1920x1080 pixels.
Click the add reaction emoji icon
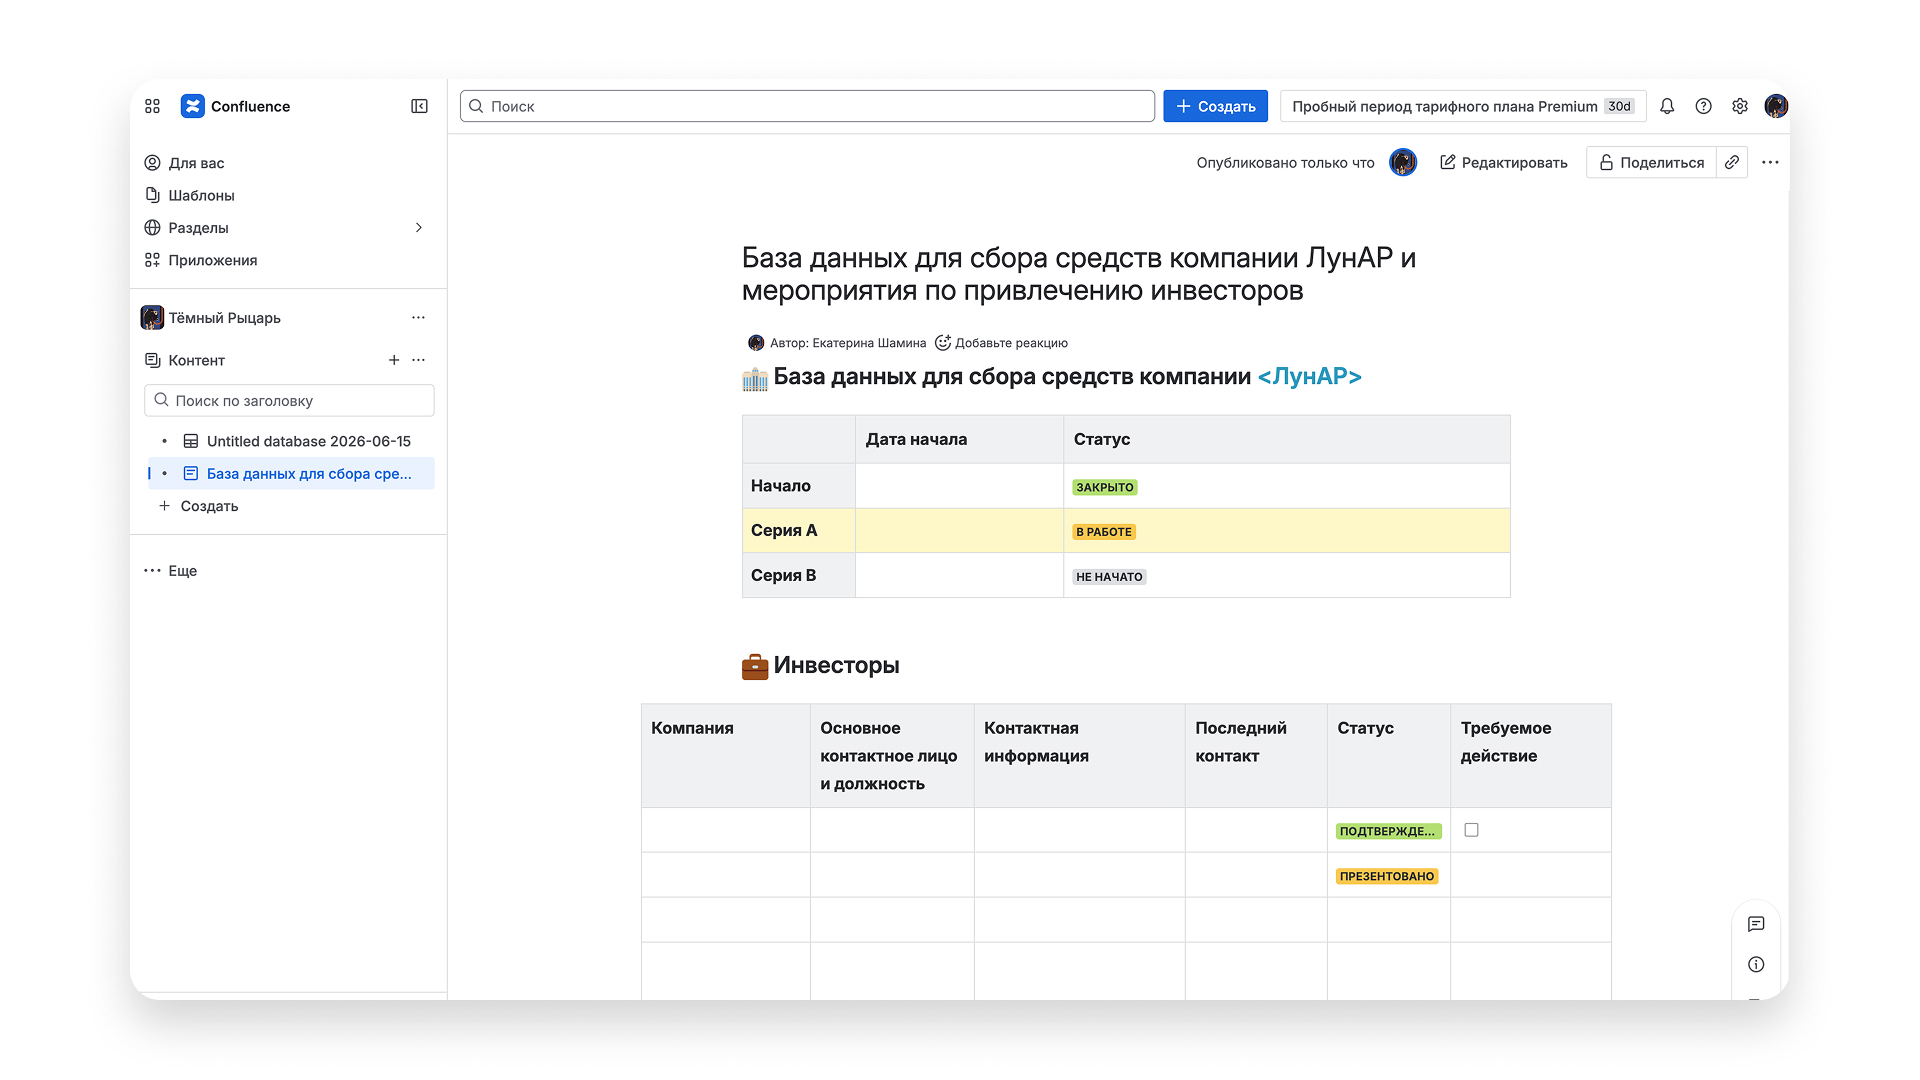click(x=942, y=343)
